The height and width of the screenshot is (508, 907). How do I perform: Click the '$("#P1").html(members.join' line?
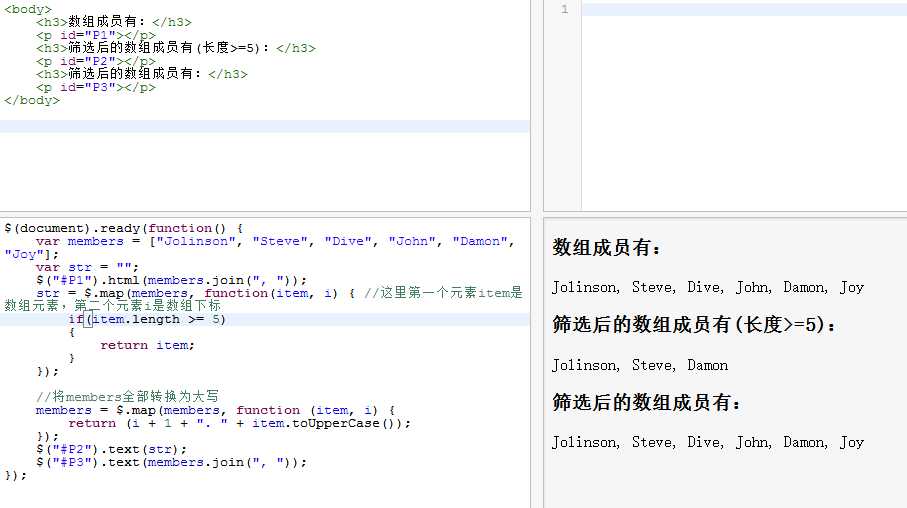[x=172, y=280]
